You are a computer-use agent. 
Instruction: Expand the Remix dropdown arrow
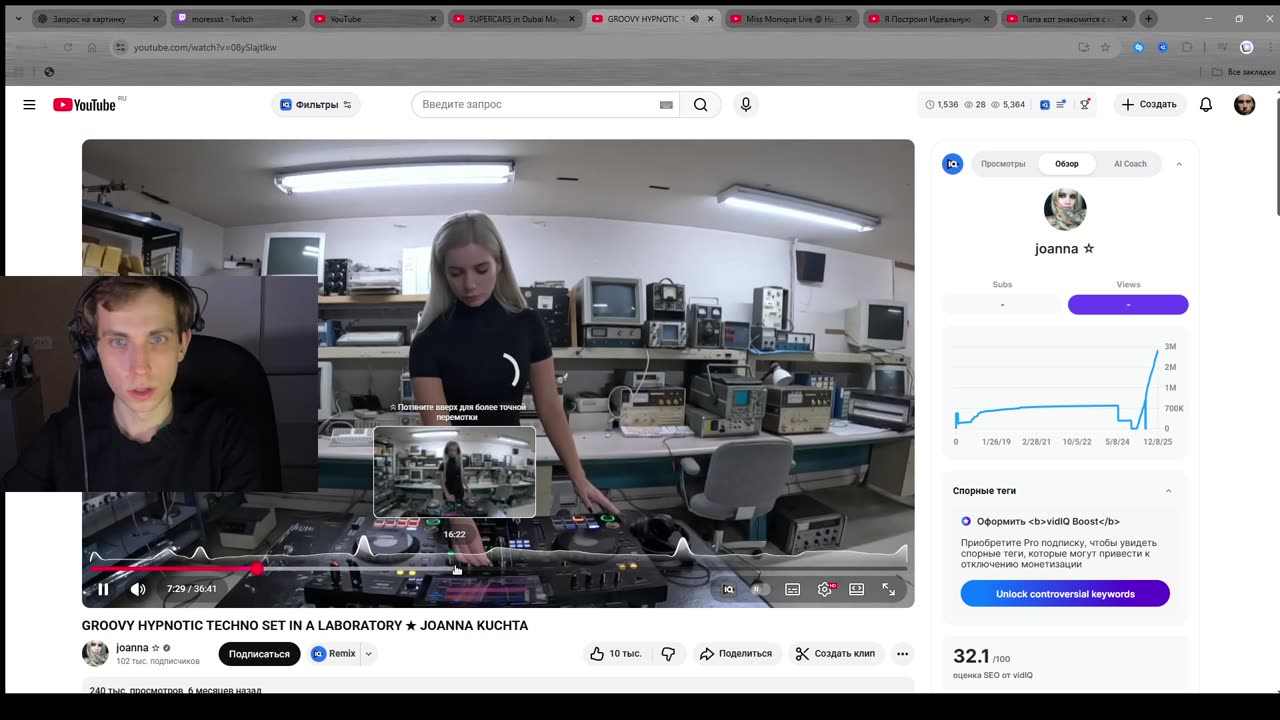point(368,654)
